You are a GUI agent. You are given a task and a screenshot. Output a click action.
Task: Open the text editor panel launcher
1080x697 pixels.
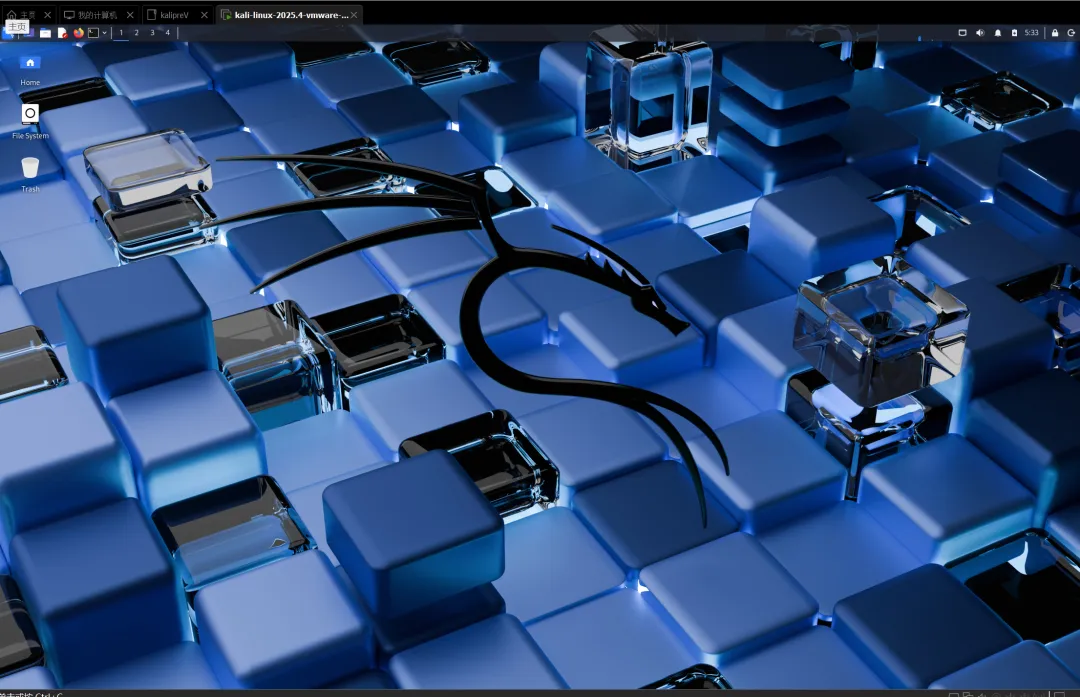click(62, 32)
